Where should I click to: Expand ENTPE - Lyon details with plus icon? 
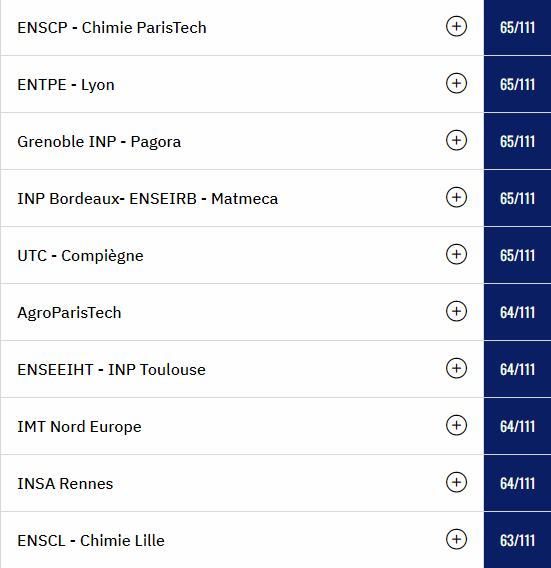coord(456,83)
